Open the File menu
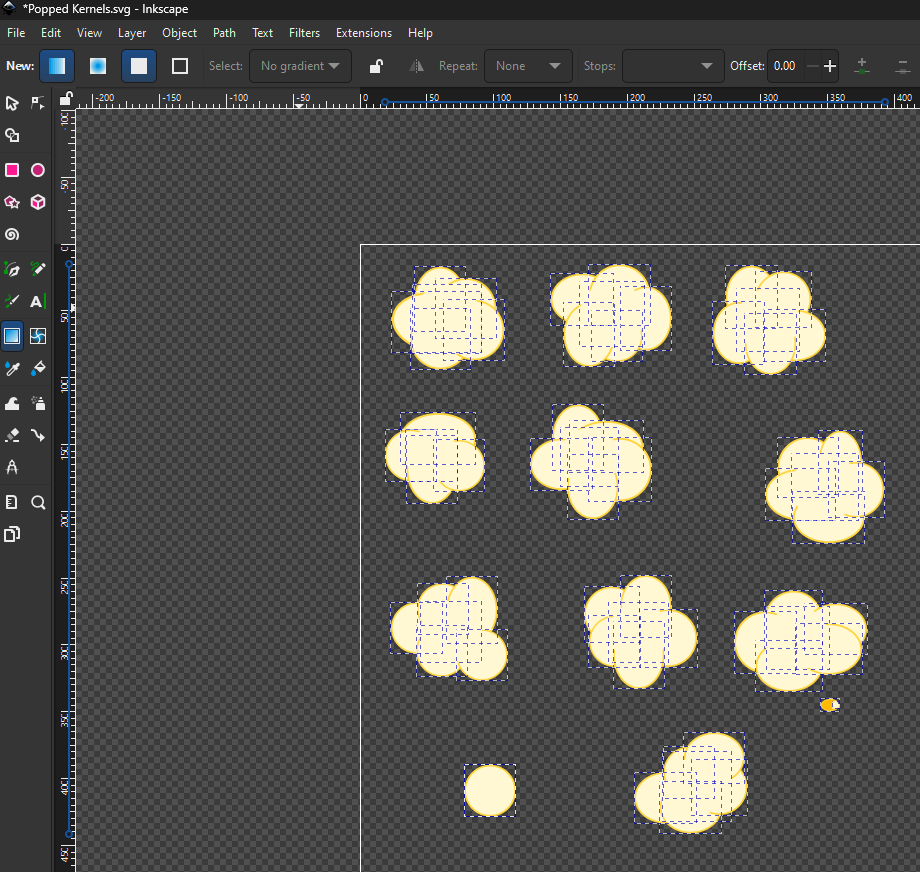The image size is (920, 872). click(x=16, y=33)
